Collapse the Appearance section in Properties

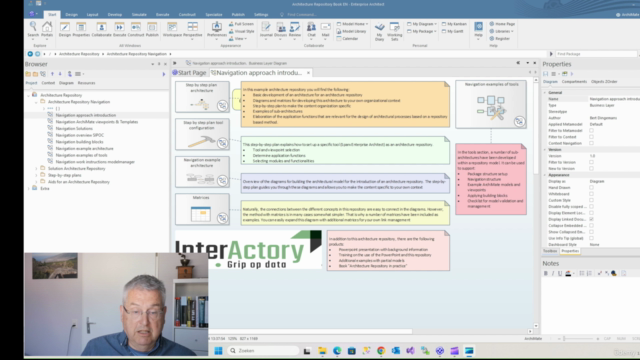click(x=545, y=175)
